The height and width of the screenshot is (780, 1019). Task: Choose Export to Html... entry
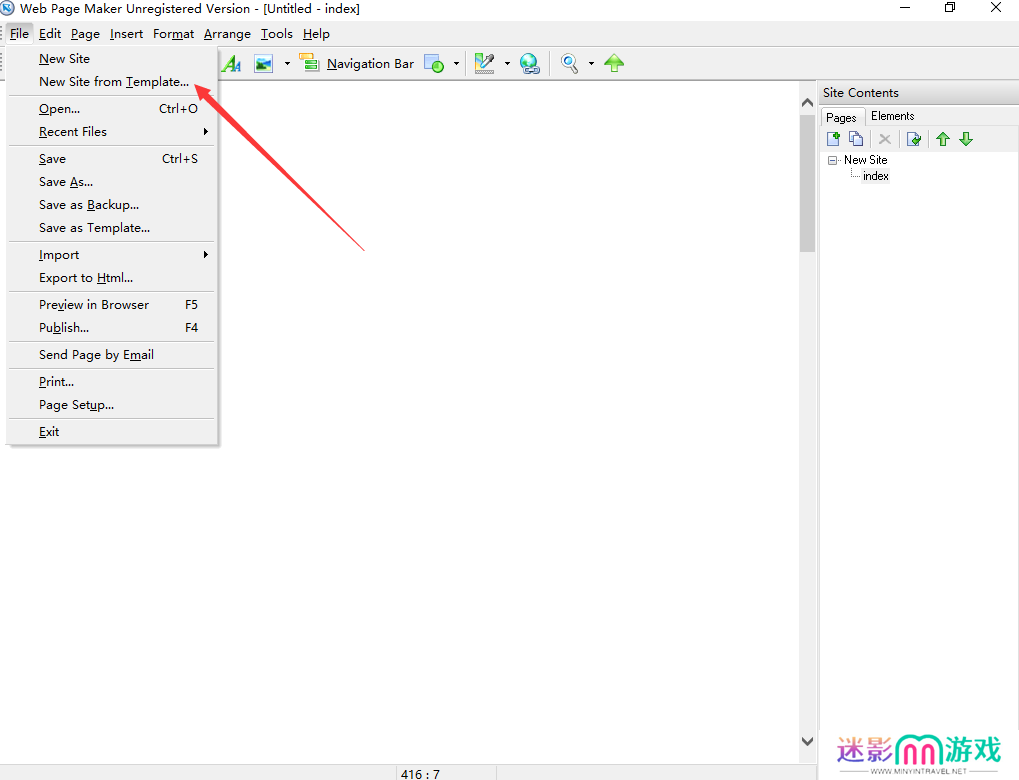[112, 278]
